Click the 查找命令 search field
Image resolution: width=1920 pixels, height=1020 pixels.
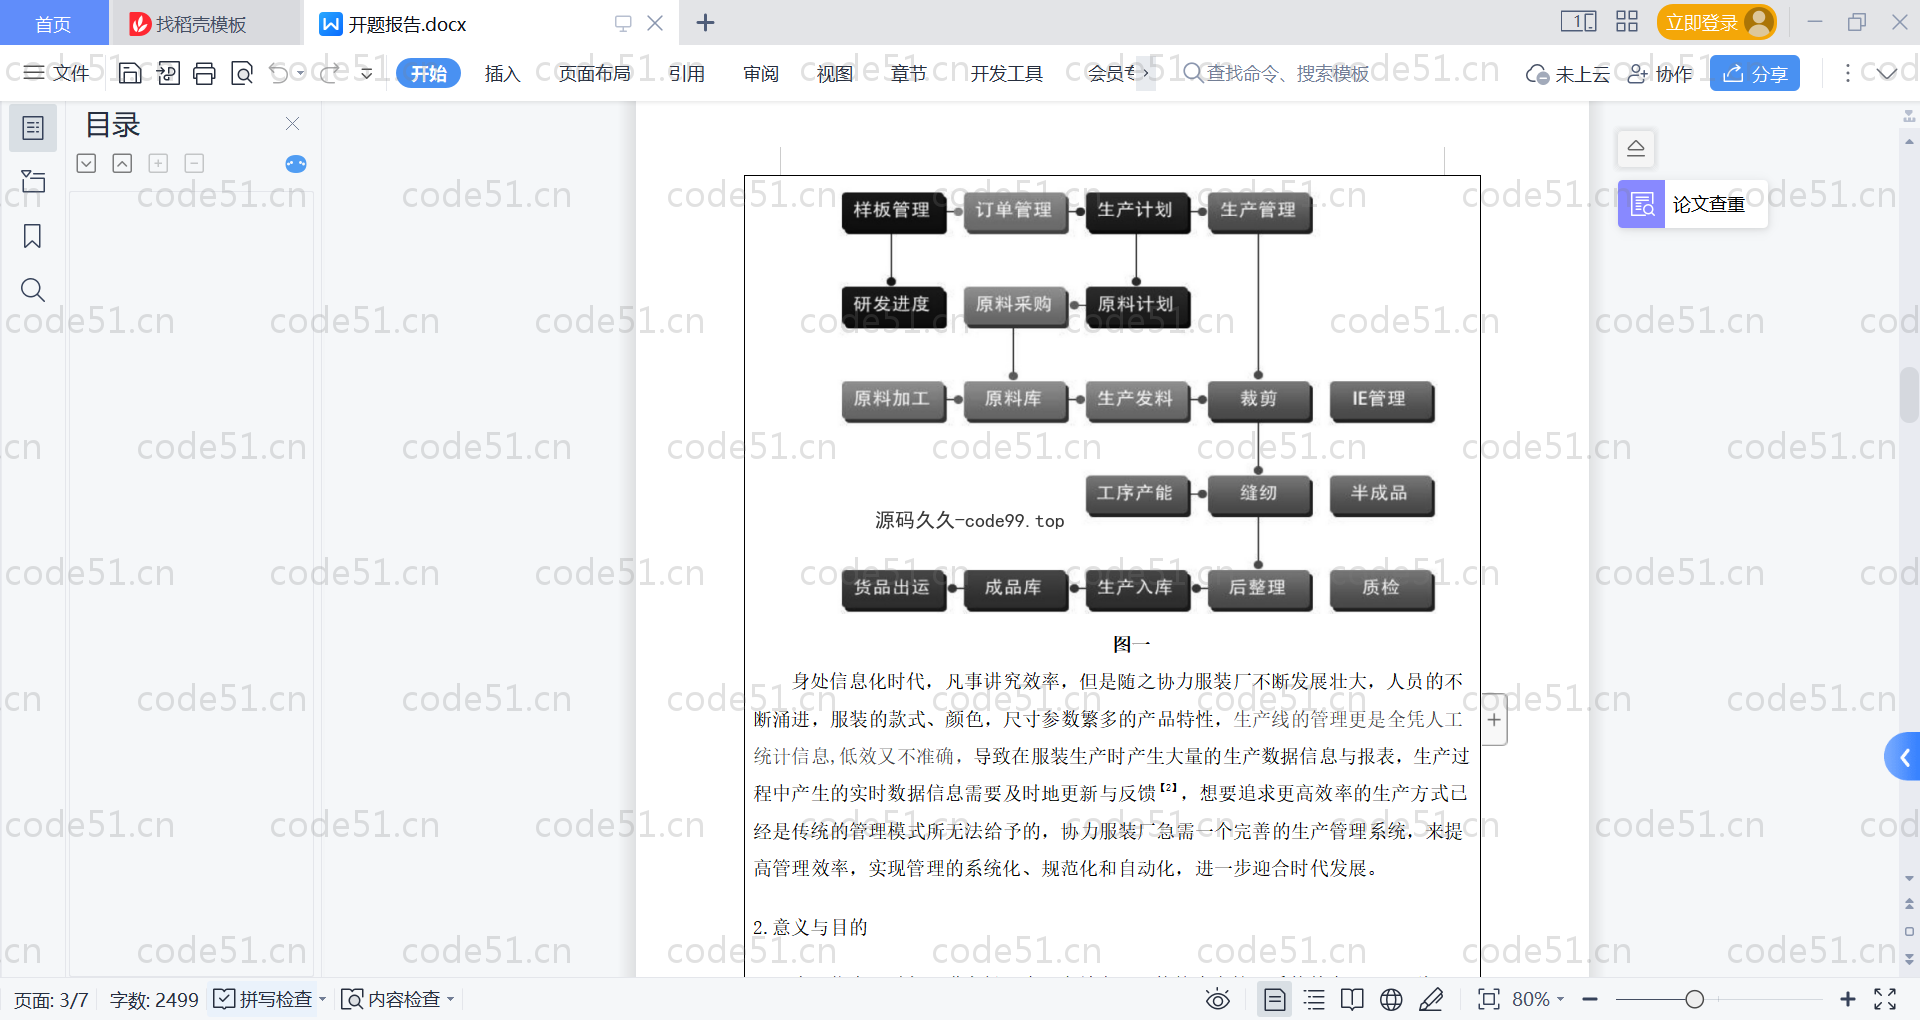[x=1276, y=73]
